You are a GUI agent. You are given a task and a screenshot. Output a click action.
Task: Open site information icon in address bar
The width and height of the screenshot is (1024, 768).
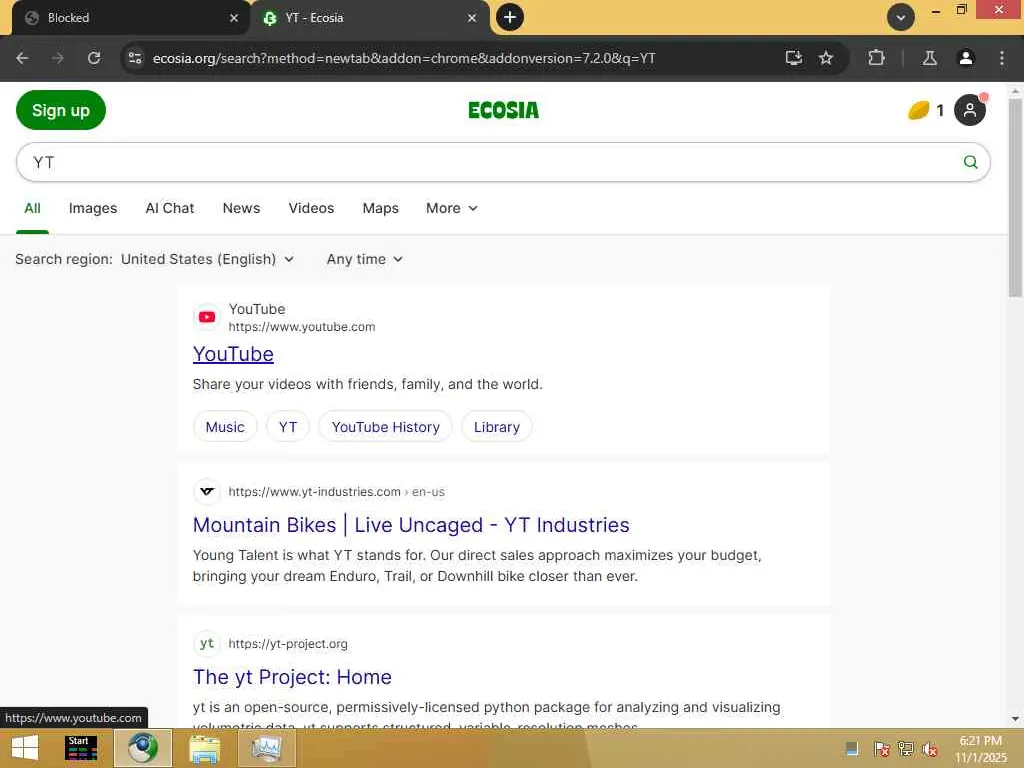pyautogui.click(x=135, y=58)
